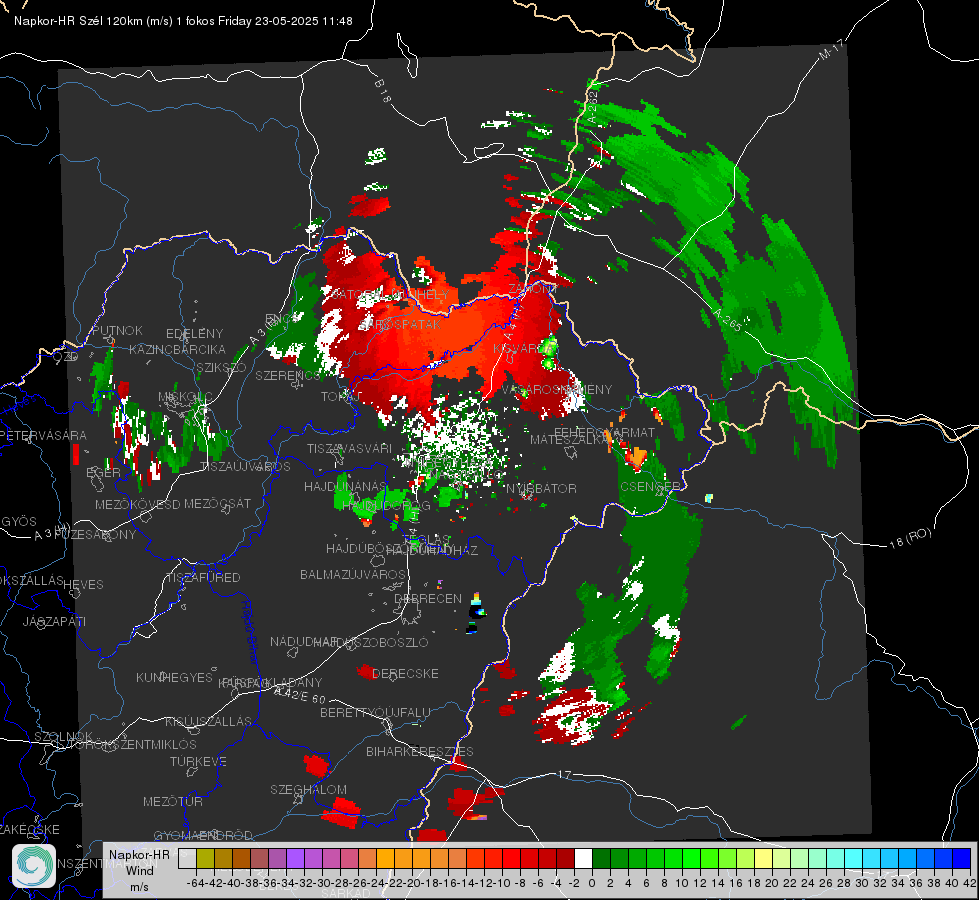Screen dimensions: 979x900
Task: Click the TÚRKEVE label
Action: 199,761
